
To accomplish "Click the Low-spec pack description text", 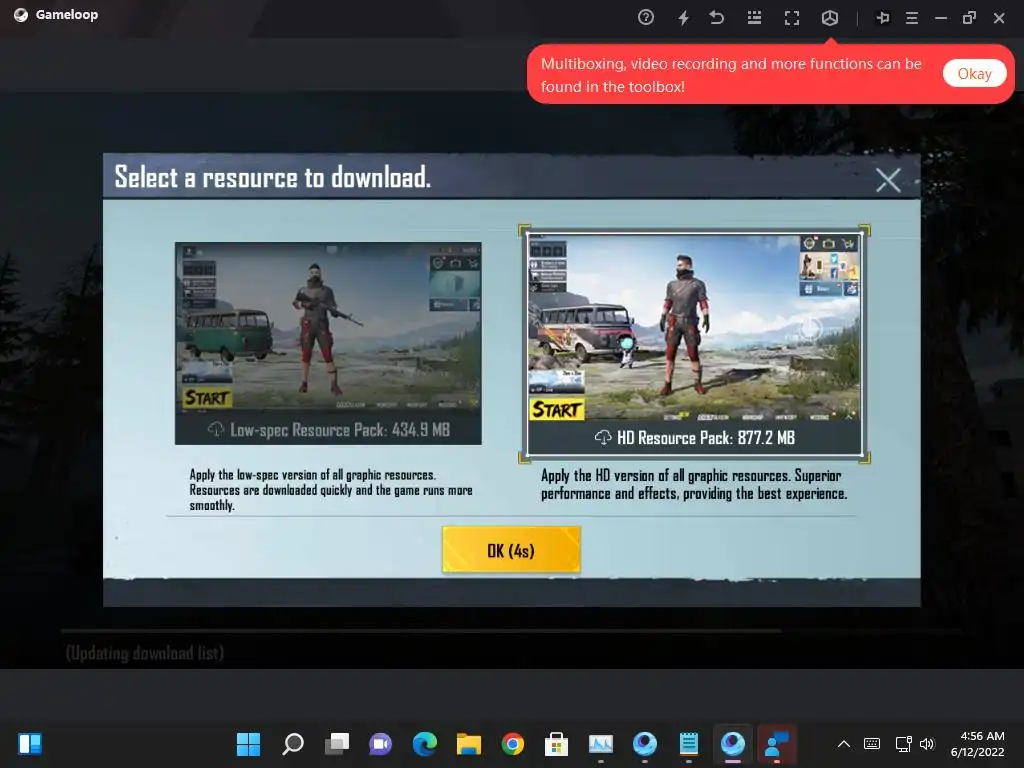I will (330, 490).
